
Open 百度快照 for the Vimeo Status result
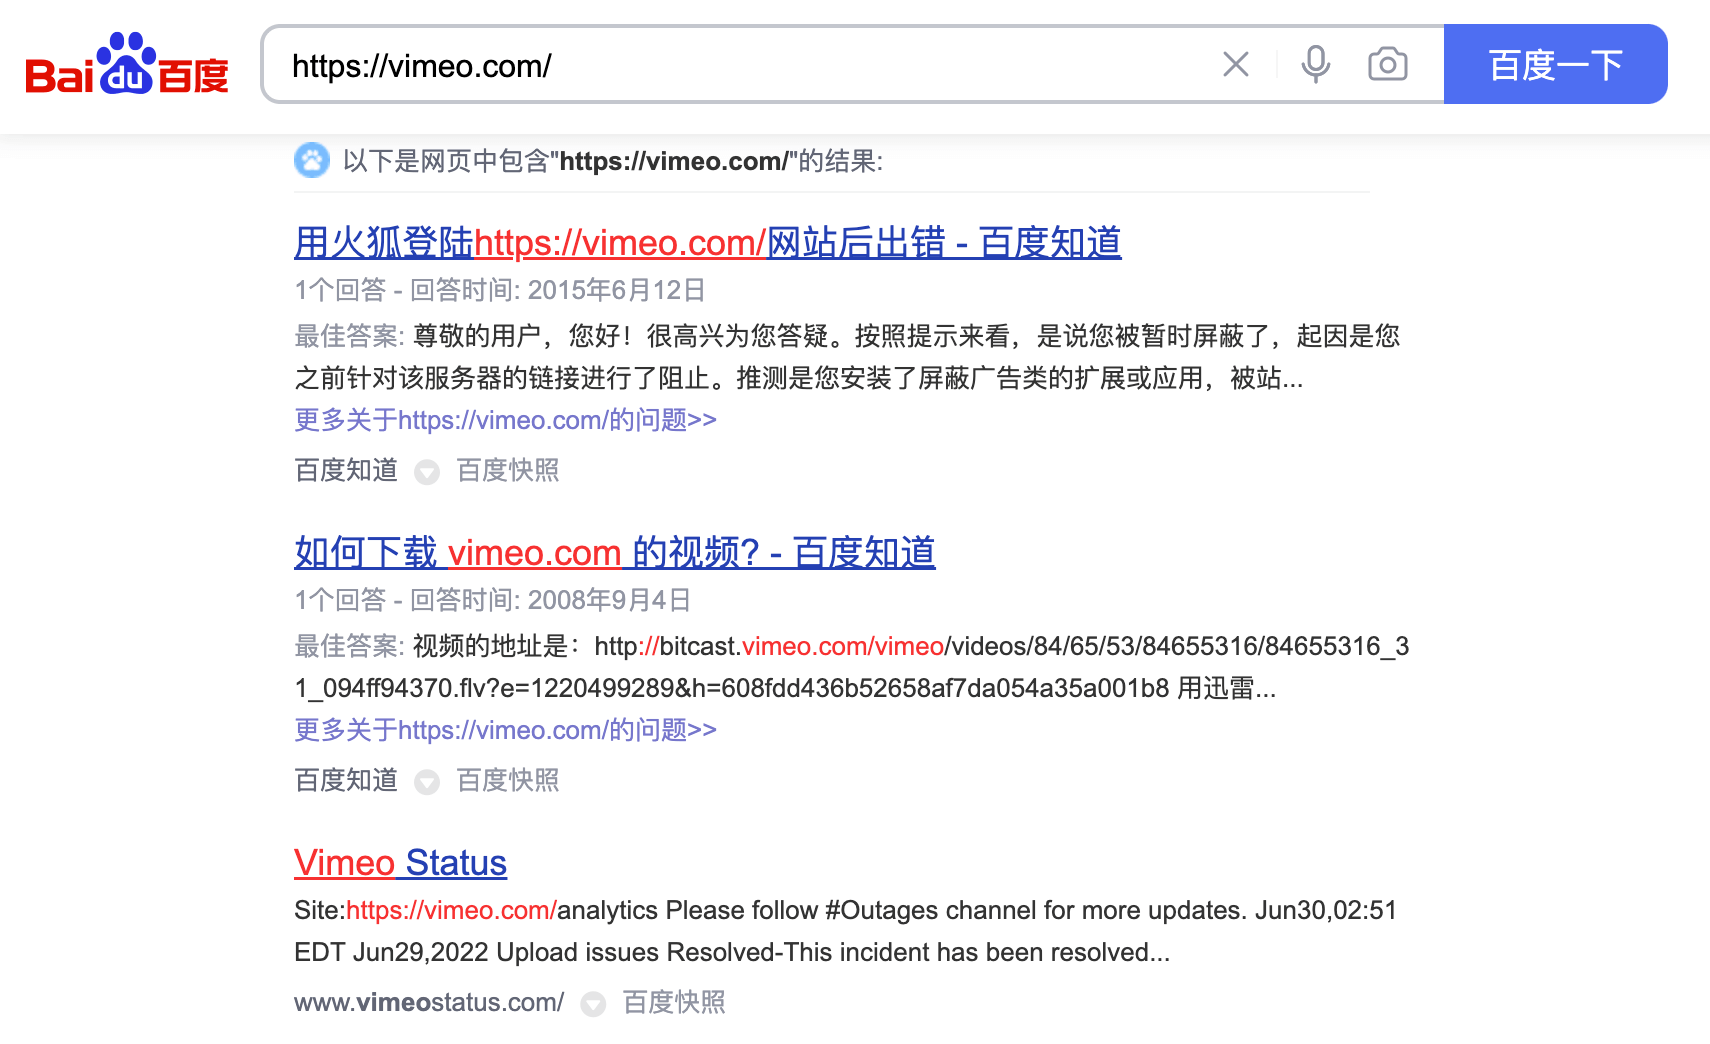click(x=674, y=1002)
